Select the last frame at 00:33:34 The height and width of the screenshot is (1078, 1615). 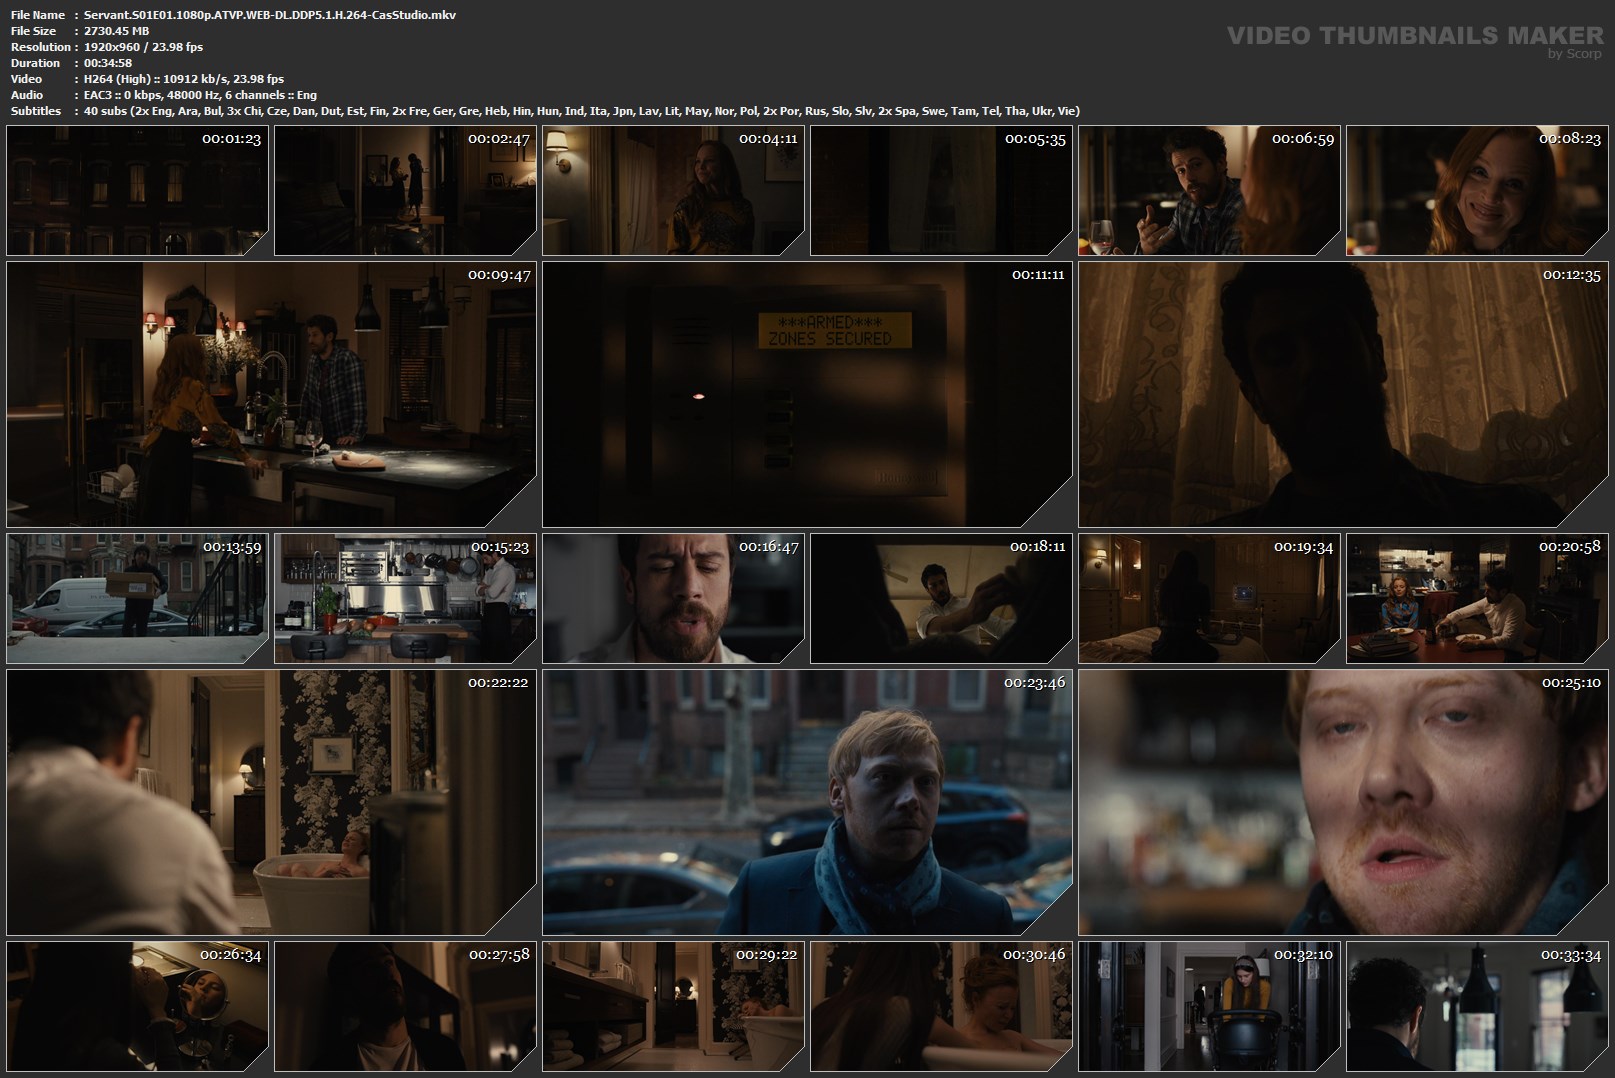tap(1477, 1006)
